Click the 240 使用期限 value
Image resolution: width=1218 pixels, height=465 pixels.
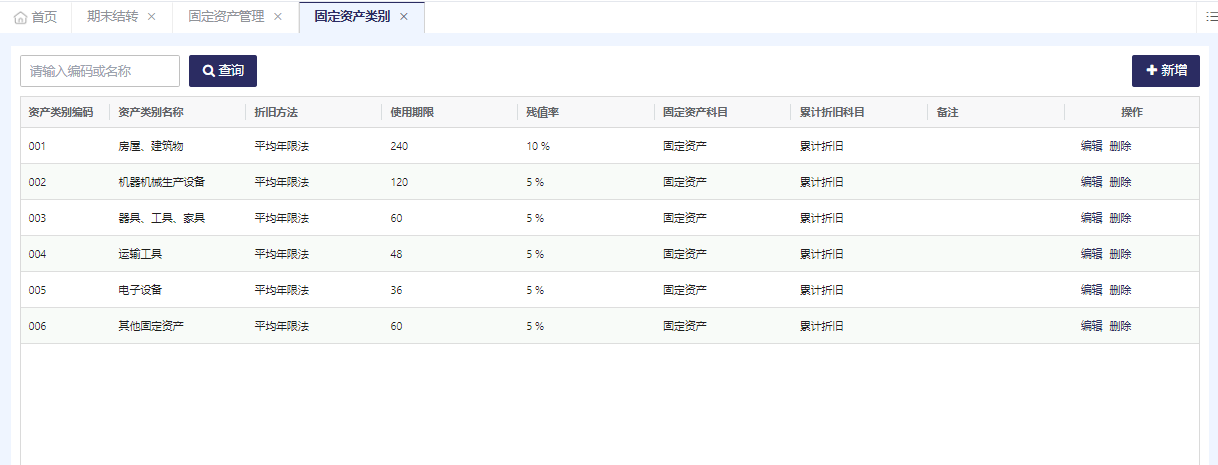click(x=400, y=146)
